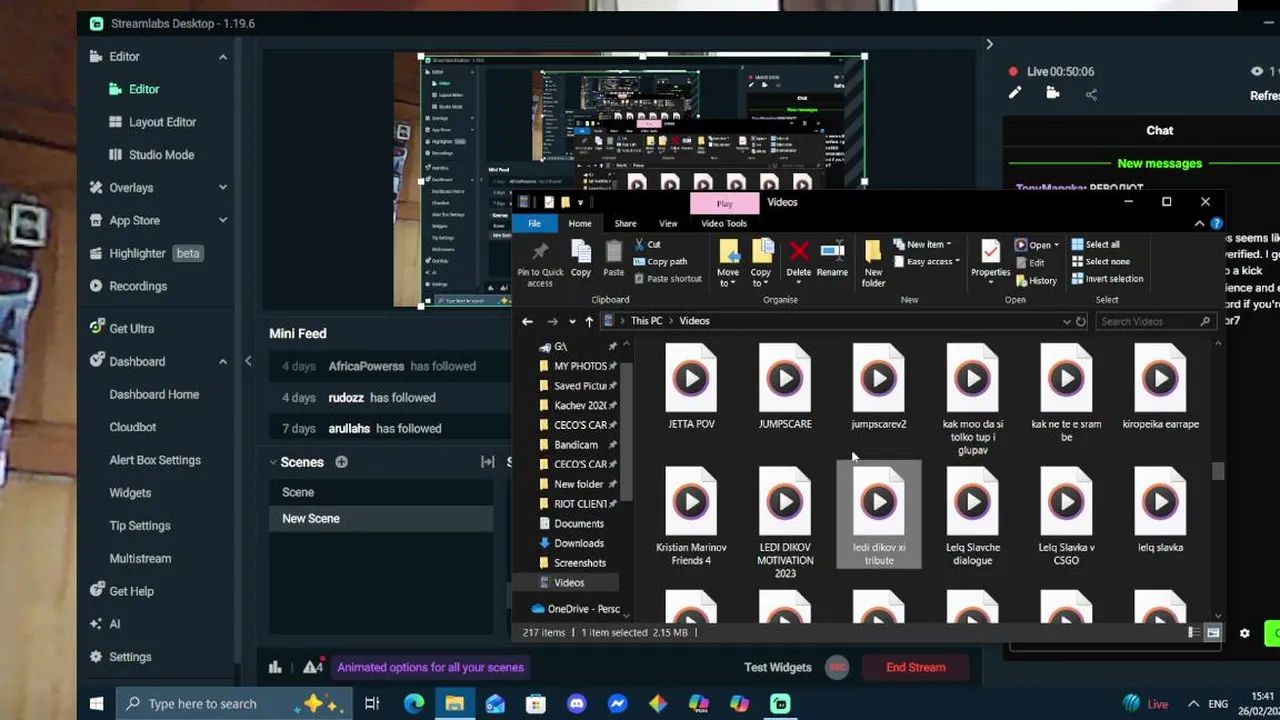Screen dimensions: 1280x720
Task: Click the edit stream info pencil icon
Action: click(x=1015, y=93)
